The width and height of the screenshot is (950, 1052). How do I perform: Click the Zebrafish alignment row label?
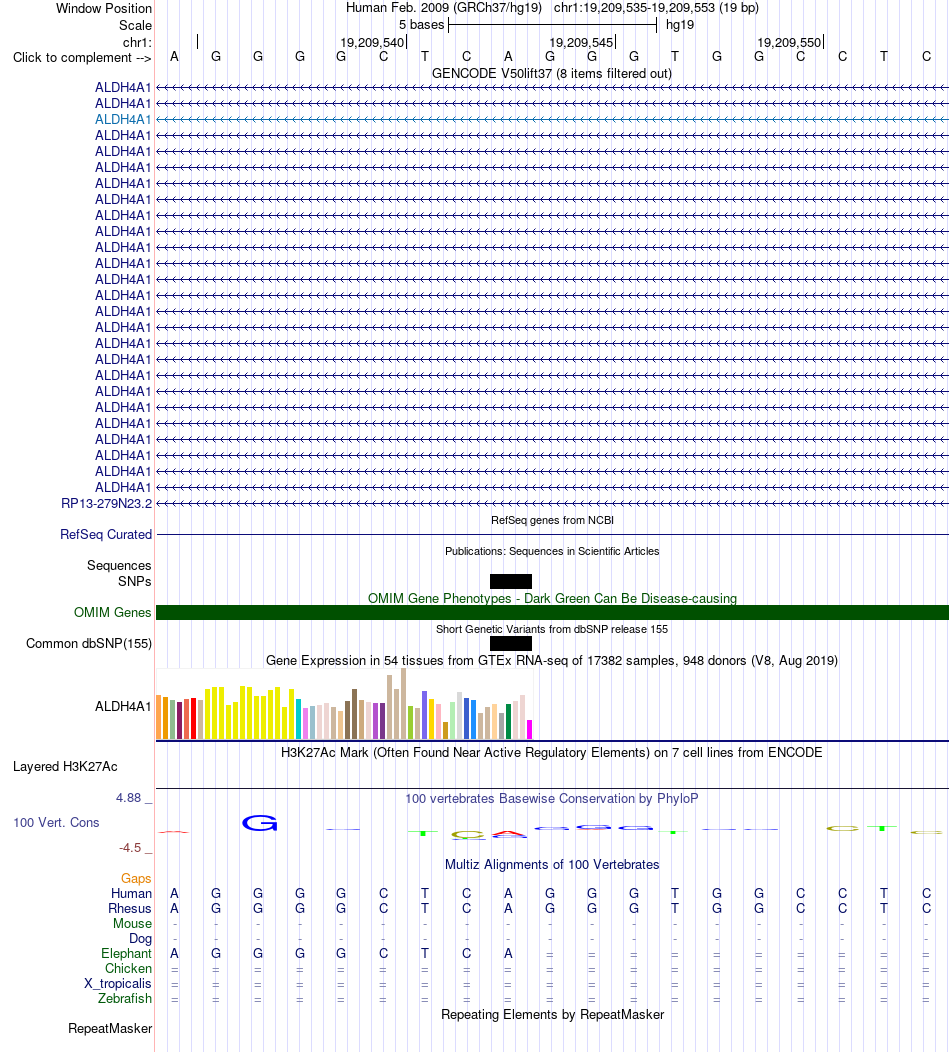click(125, 998)
